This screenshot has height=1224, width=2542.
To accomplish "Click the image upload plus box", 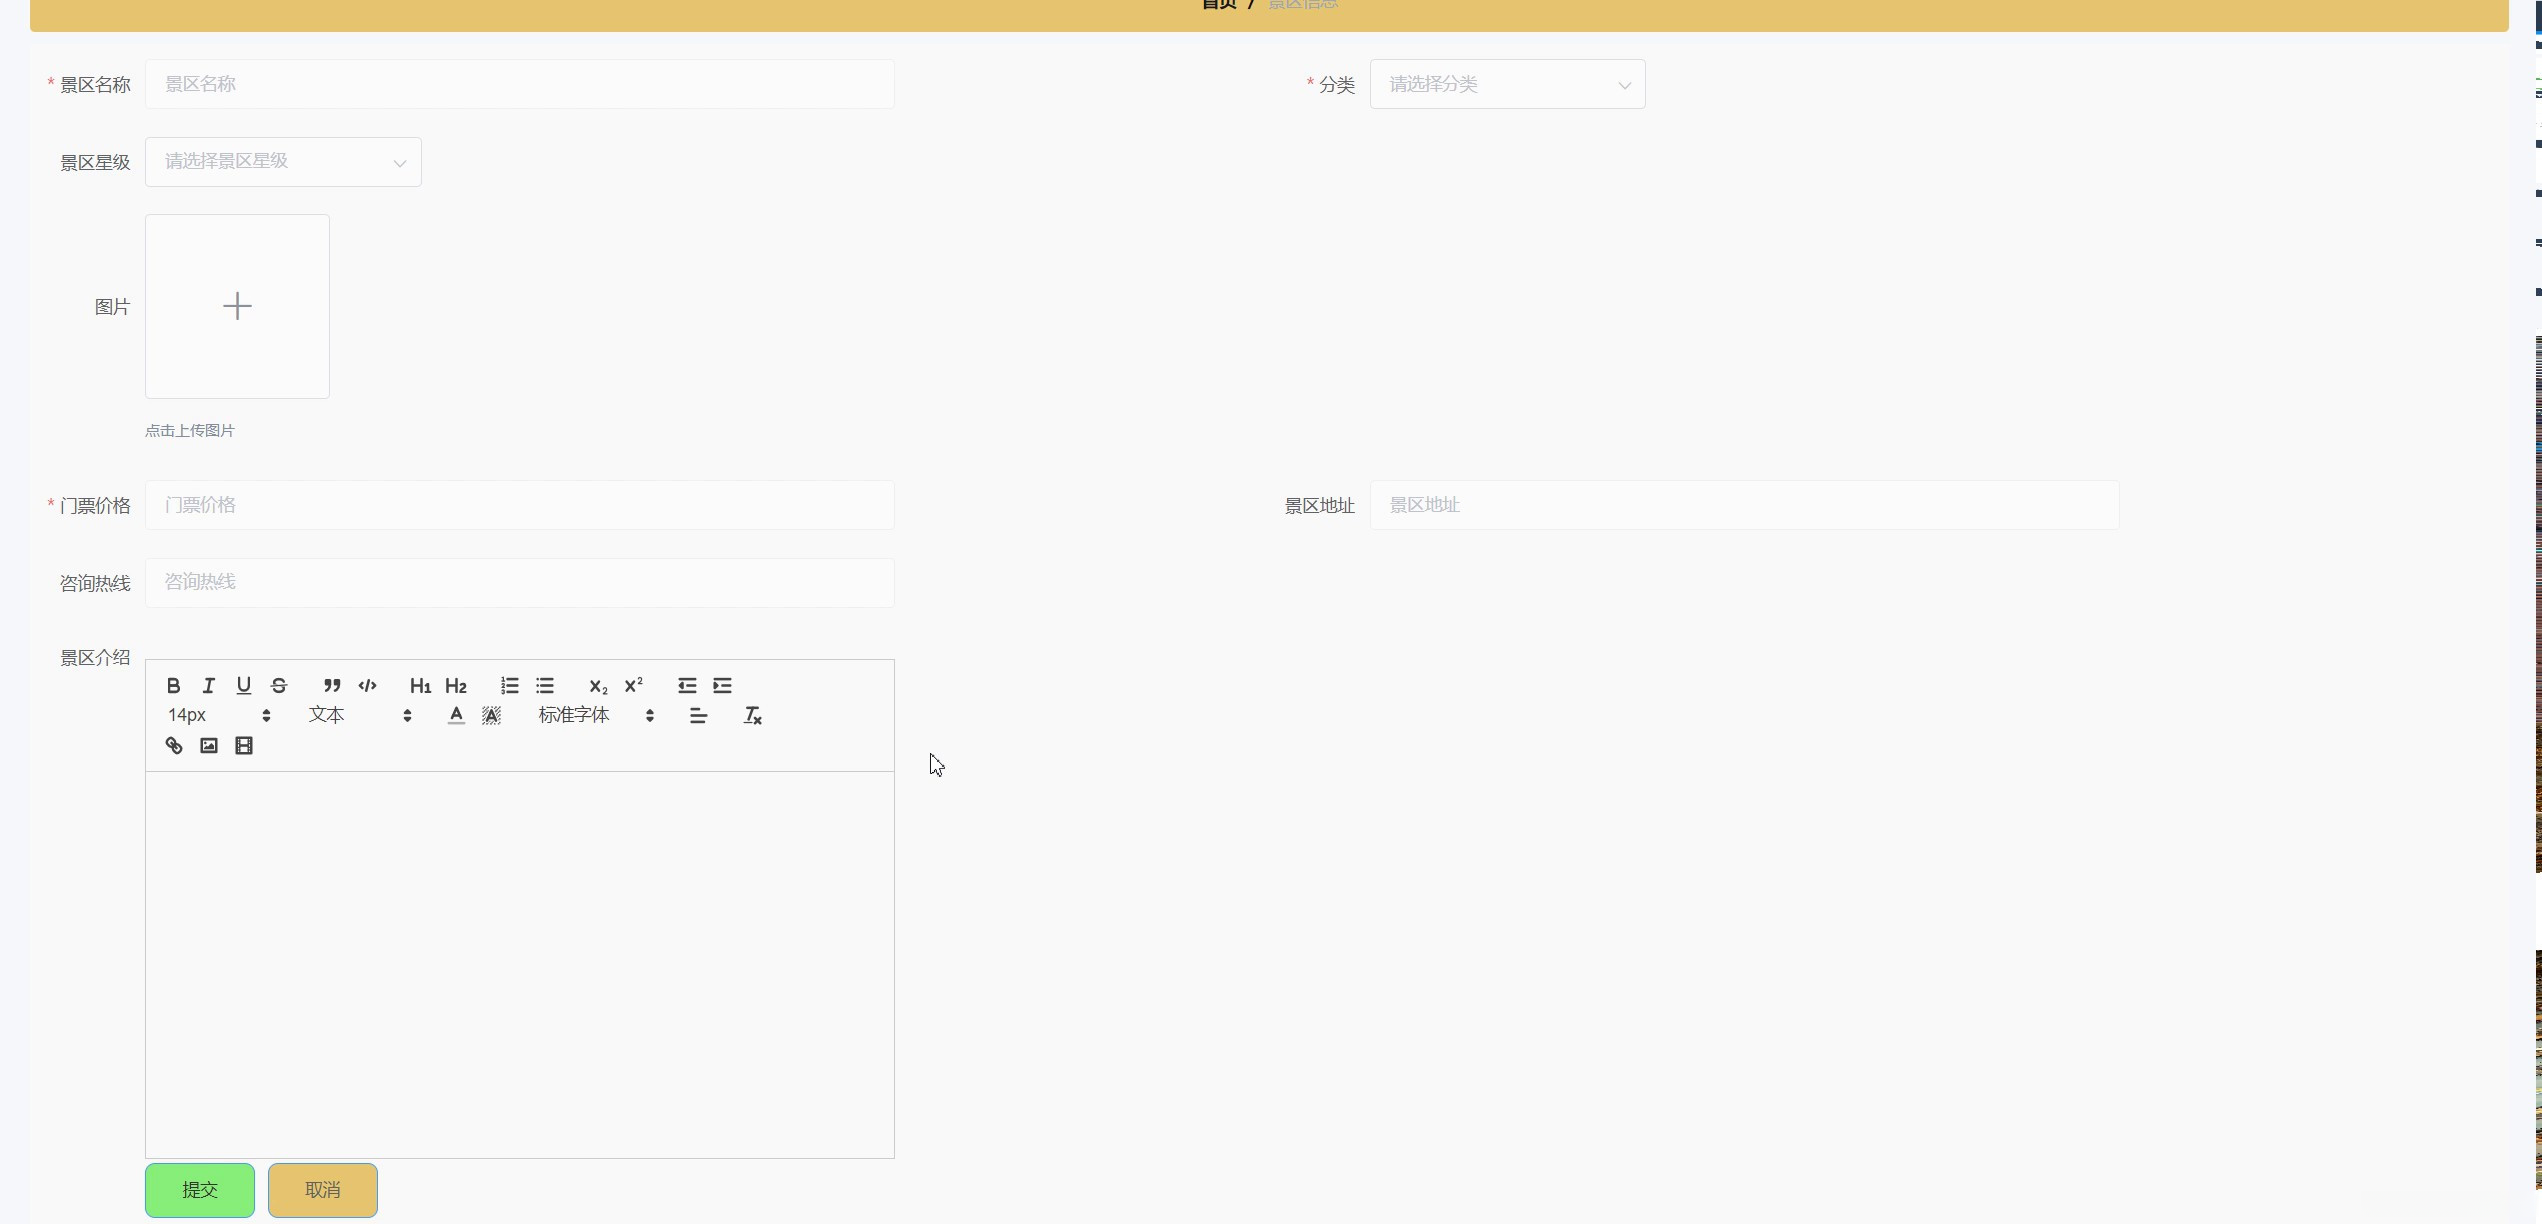I will (x=237, y=306).
